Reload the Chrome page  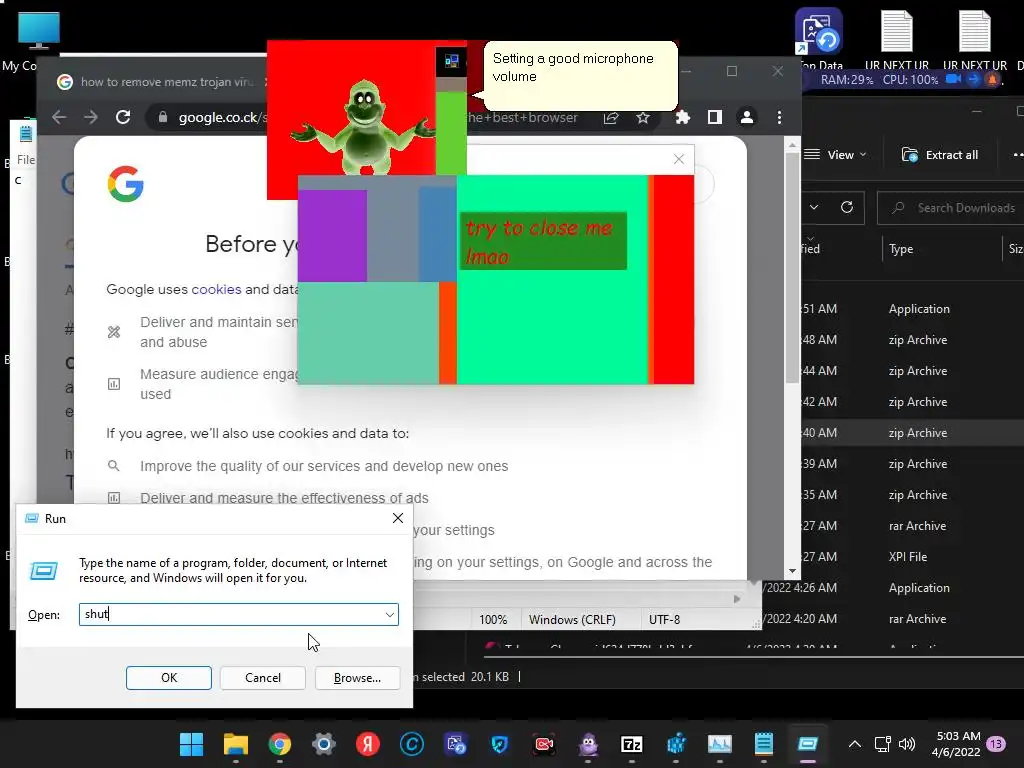click(123, 118)
